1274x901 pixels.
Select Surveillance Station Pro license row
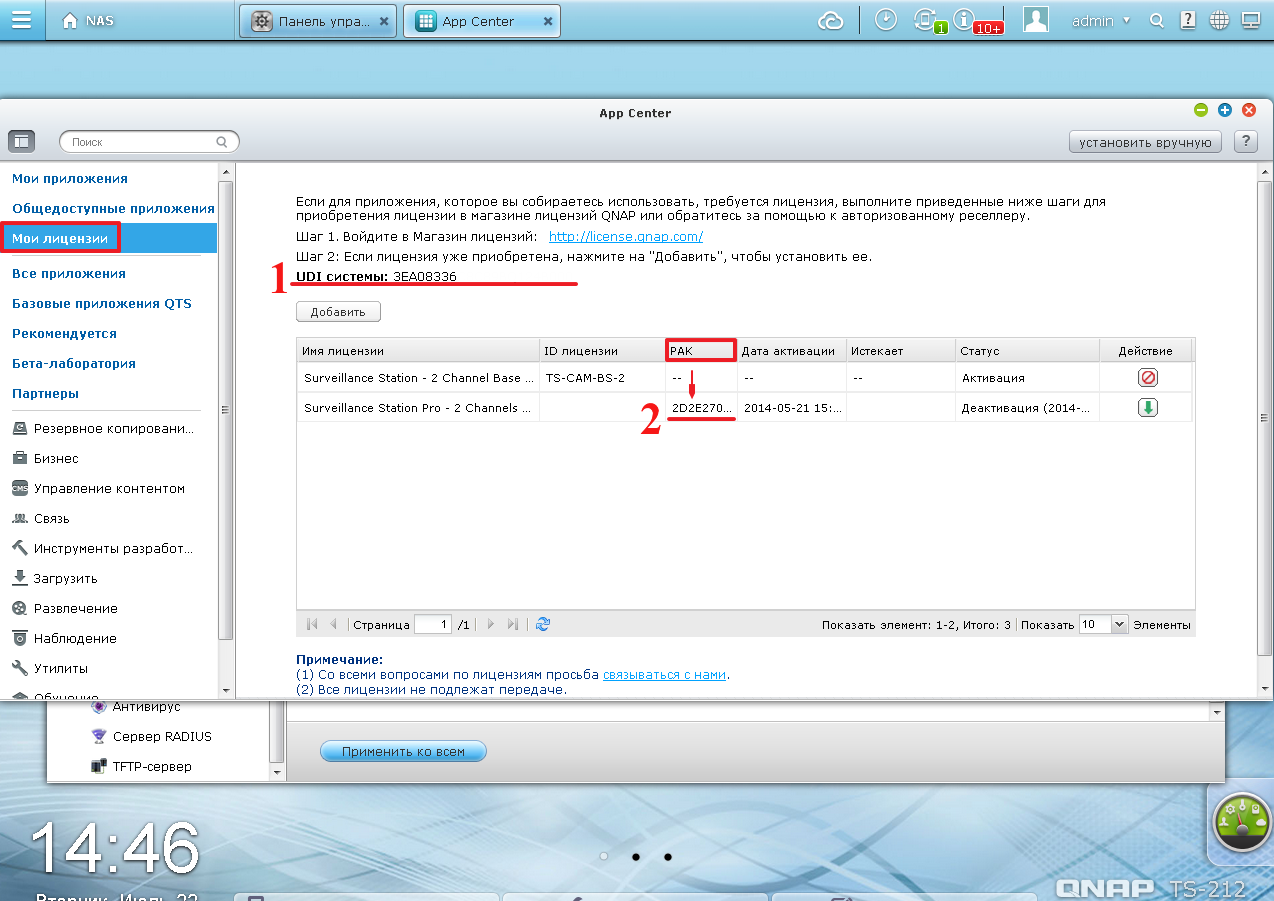(745, 408)
